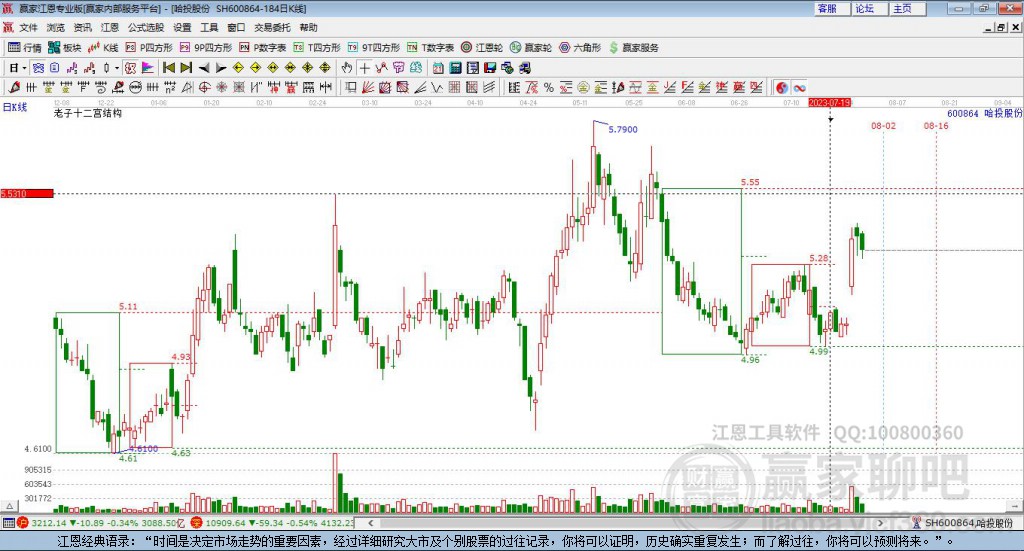Open the T四方形 tool
Screen dimensions: 1024x551
pyautogui.click(x=317, y=48)
